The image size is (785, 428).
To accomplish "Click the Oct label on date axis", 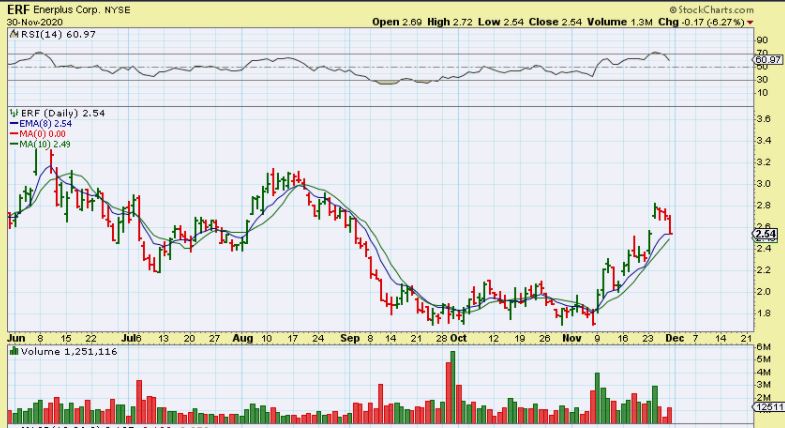I will click(x=459, y=338).
